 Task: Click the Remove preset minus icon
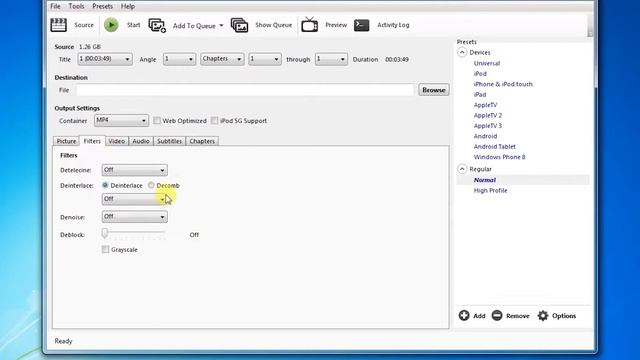point(497,316)
